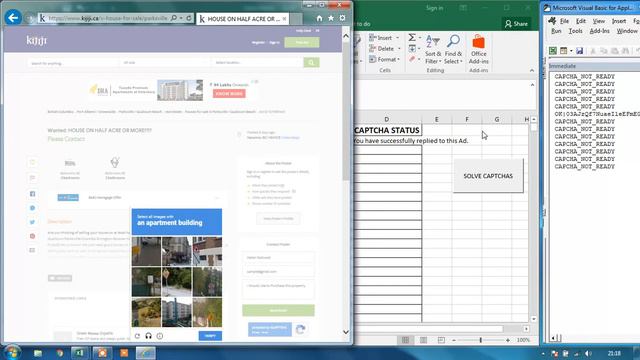640x360 pixels.
Task: Open VBA File menu
Action: pyautogui.click(x=564, y=21)
